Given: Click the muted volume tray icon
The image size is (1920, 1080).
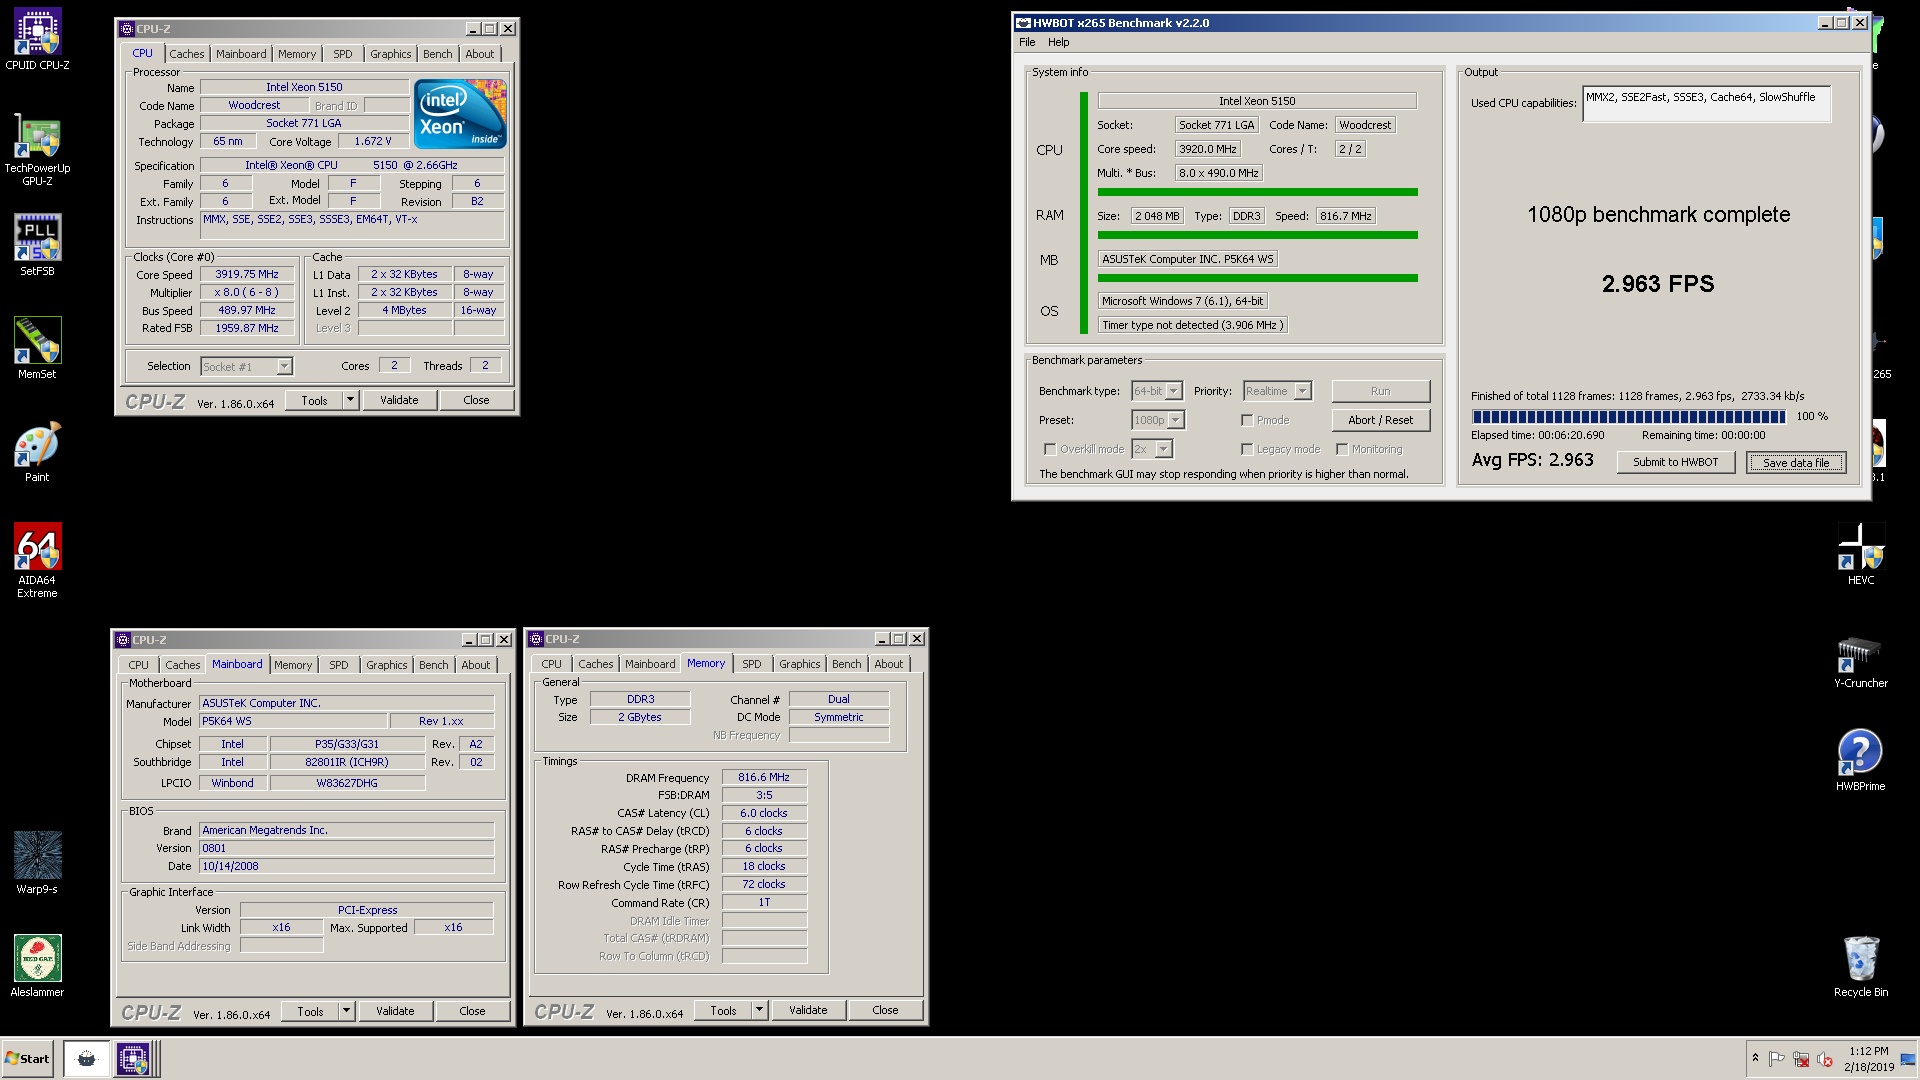Looking at the screenshot, I should [1824, 1059].
